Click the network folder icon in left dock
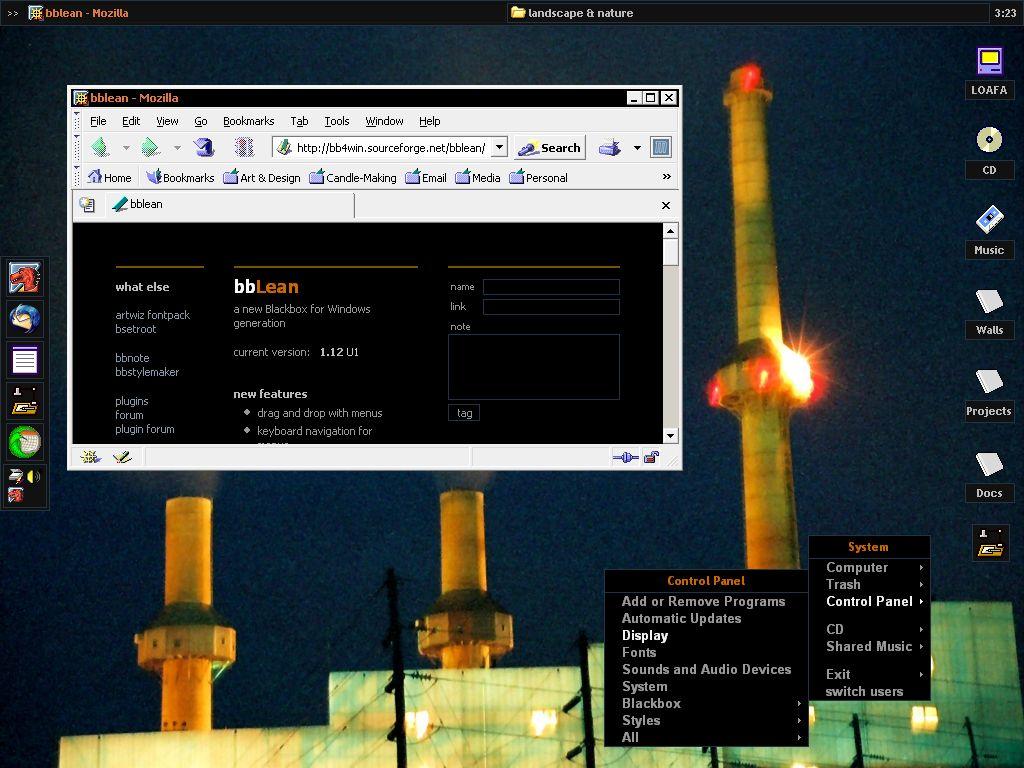Image resolution: width=1024 pixels, height=768 pixels. pos(25,401)
